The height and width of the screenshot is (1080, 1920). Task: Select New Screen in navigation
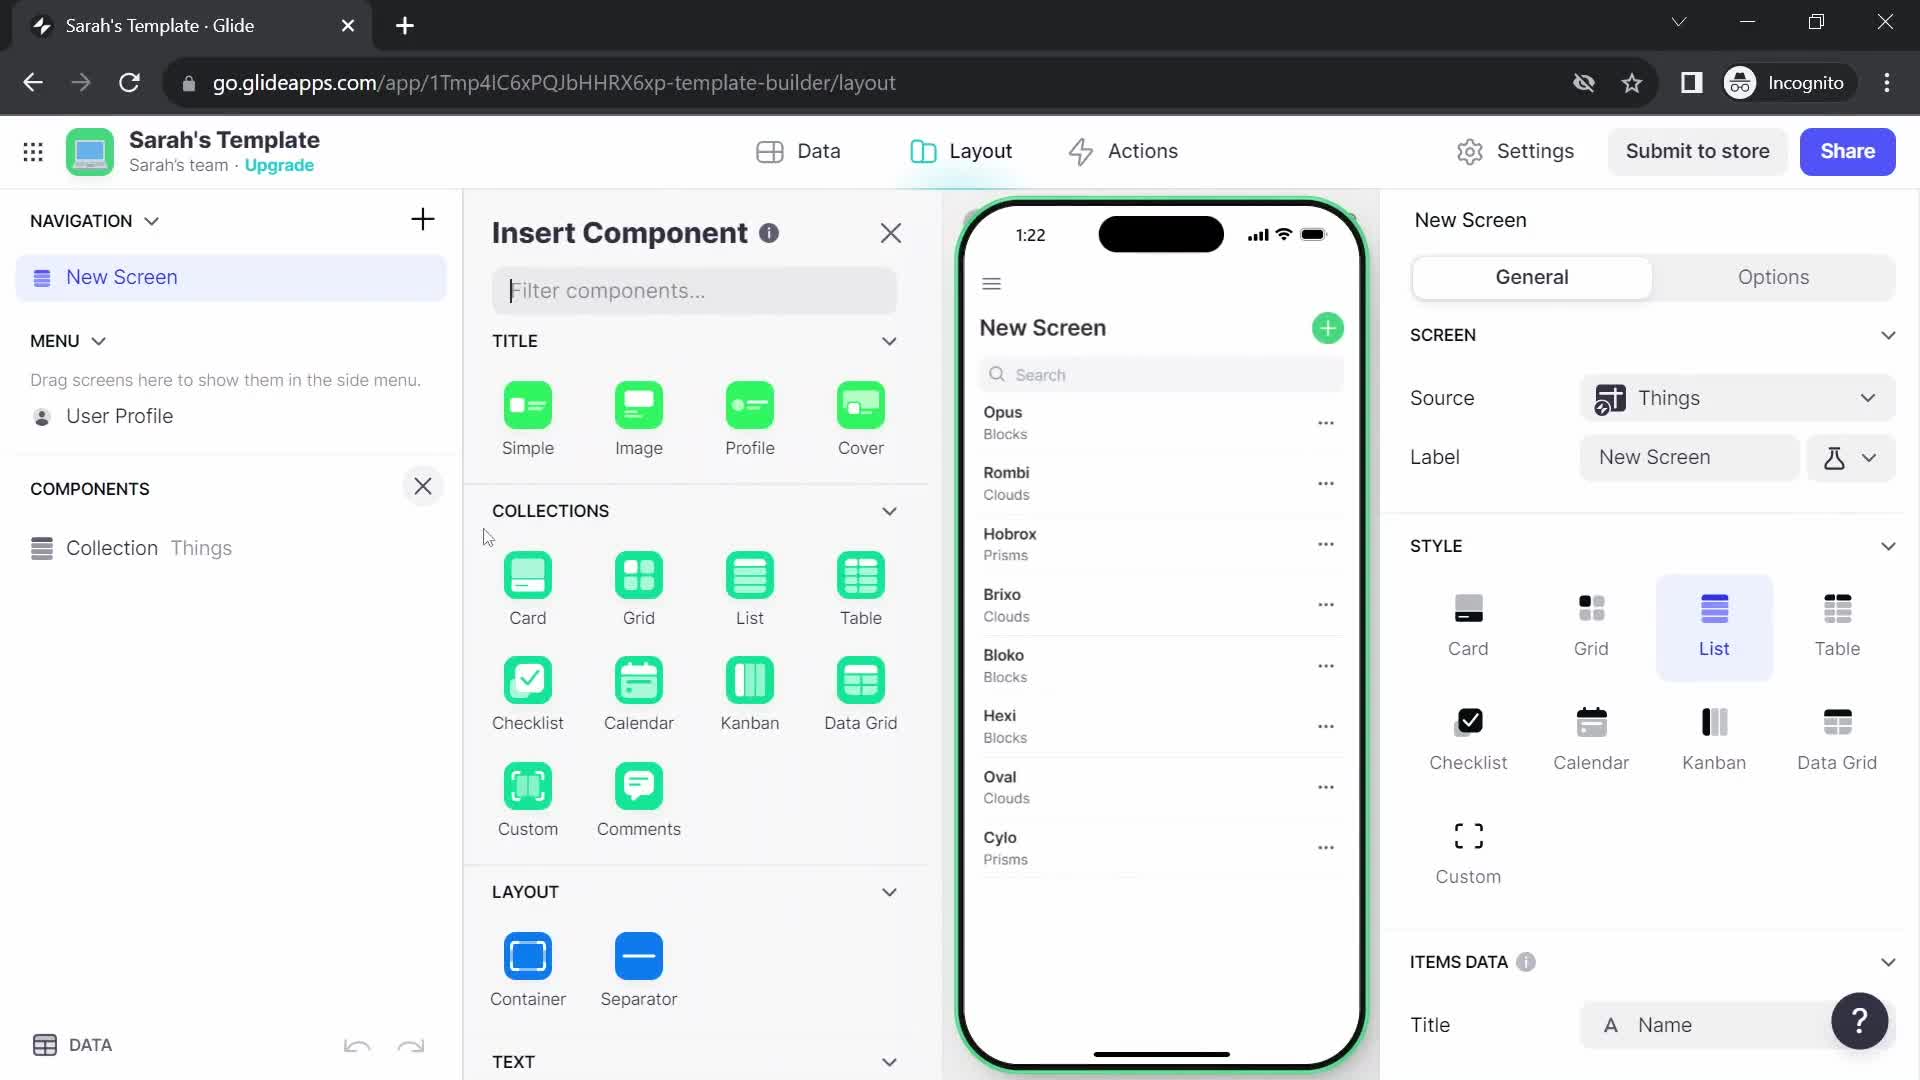231,278
